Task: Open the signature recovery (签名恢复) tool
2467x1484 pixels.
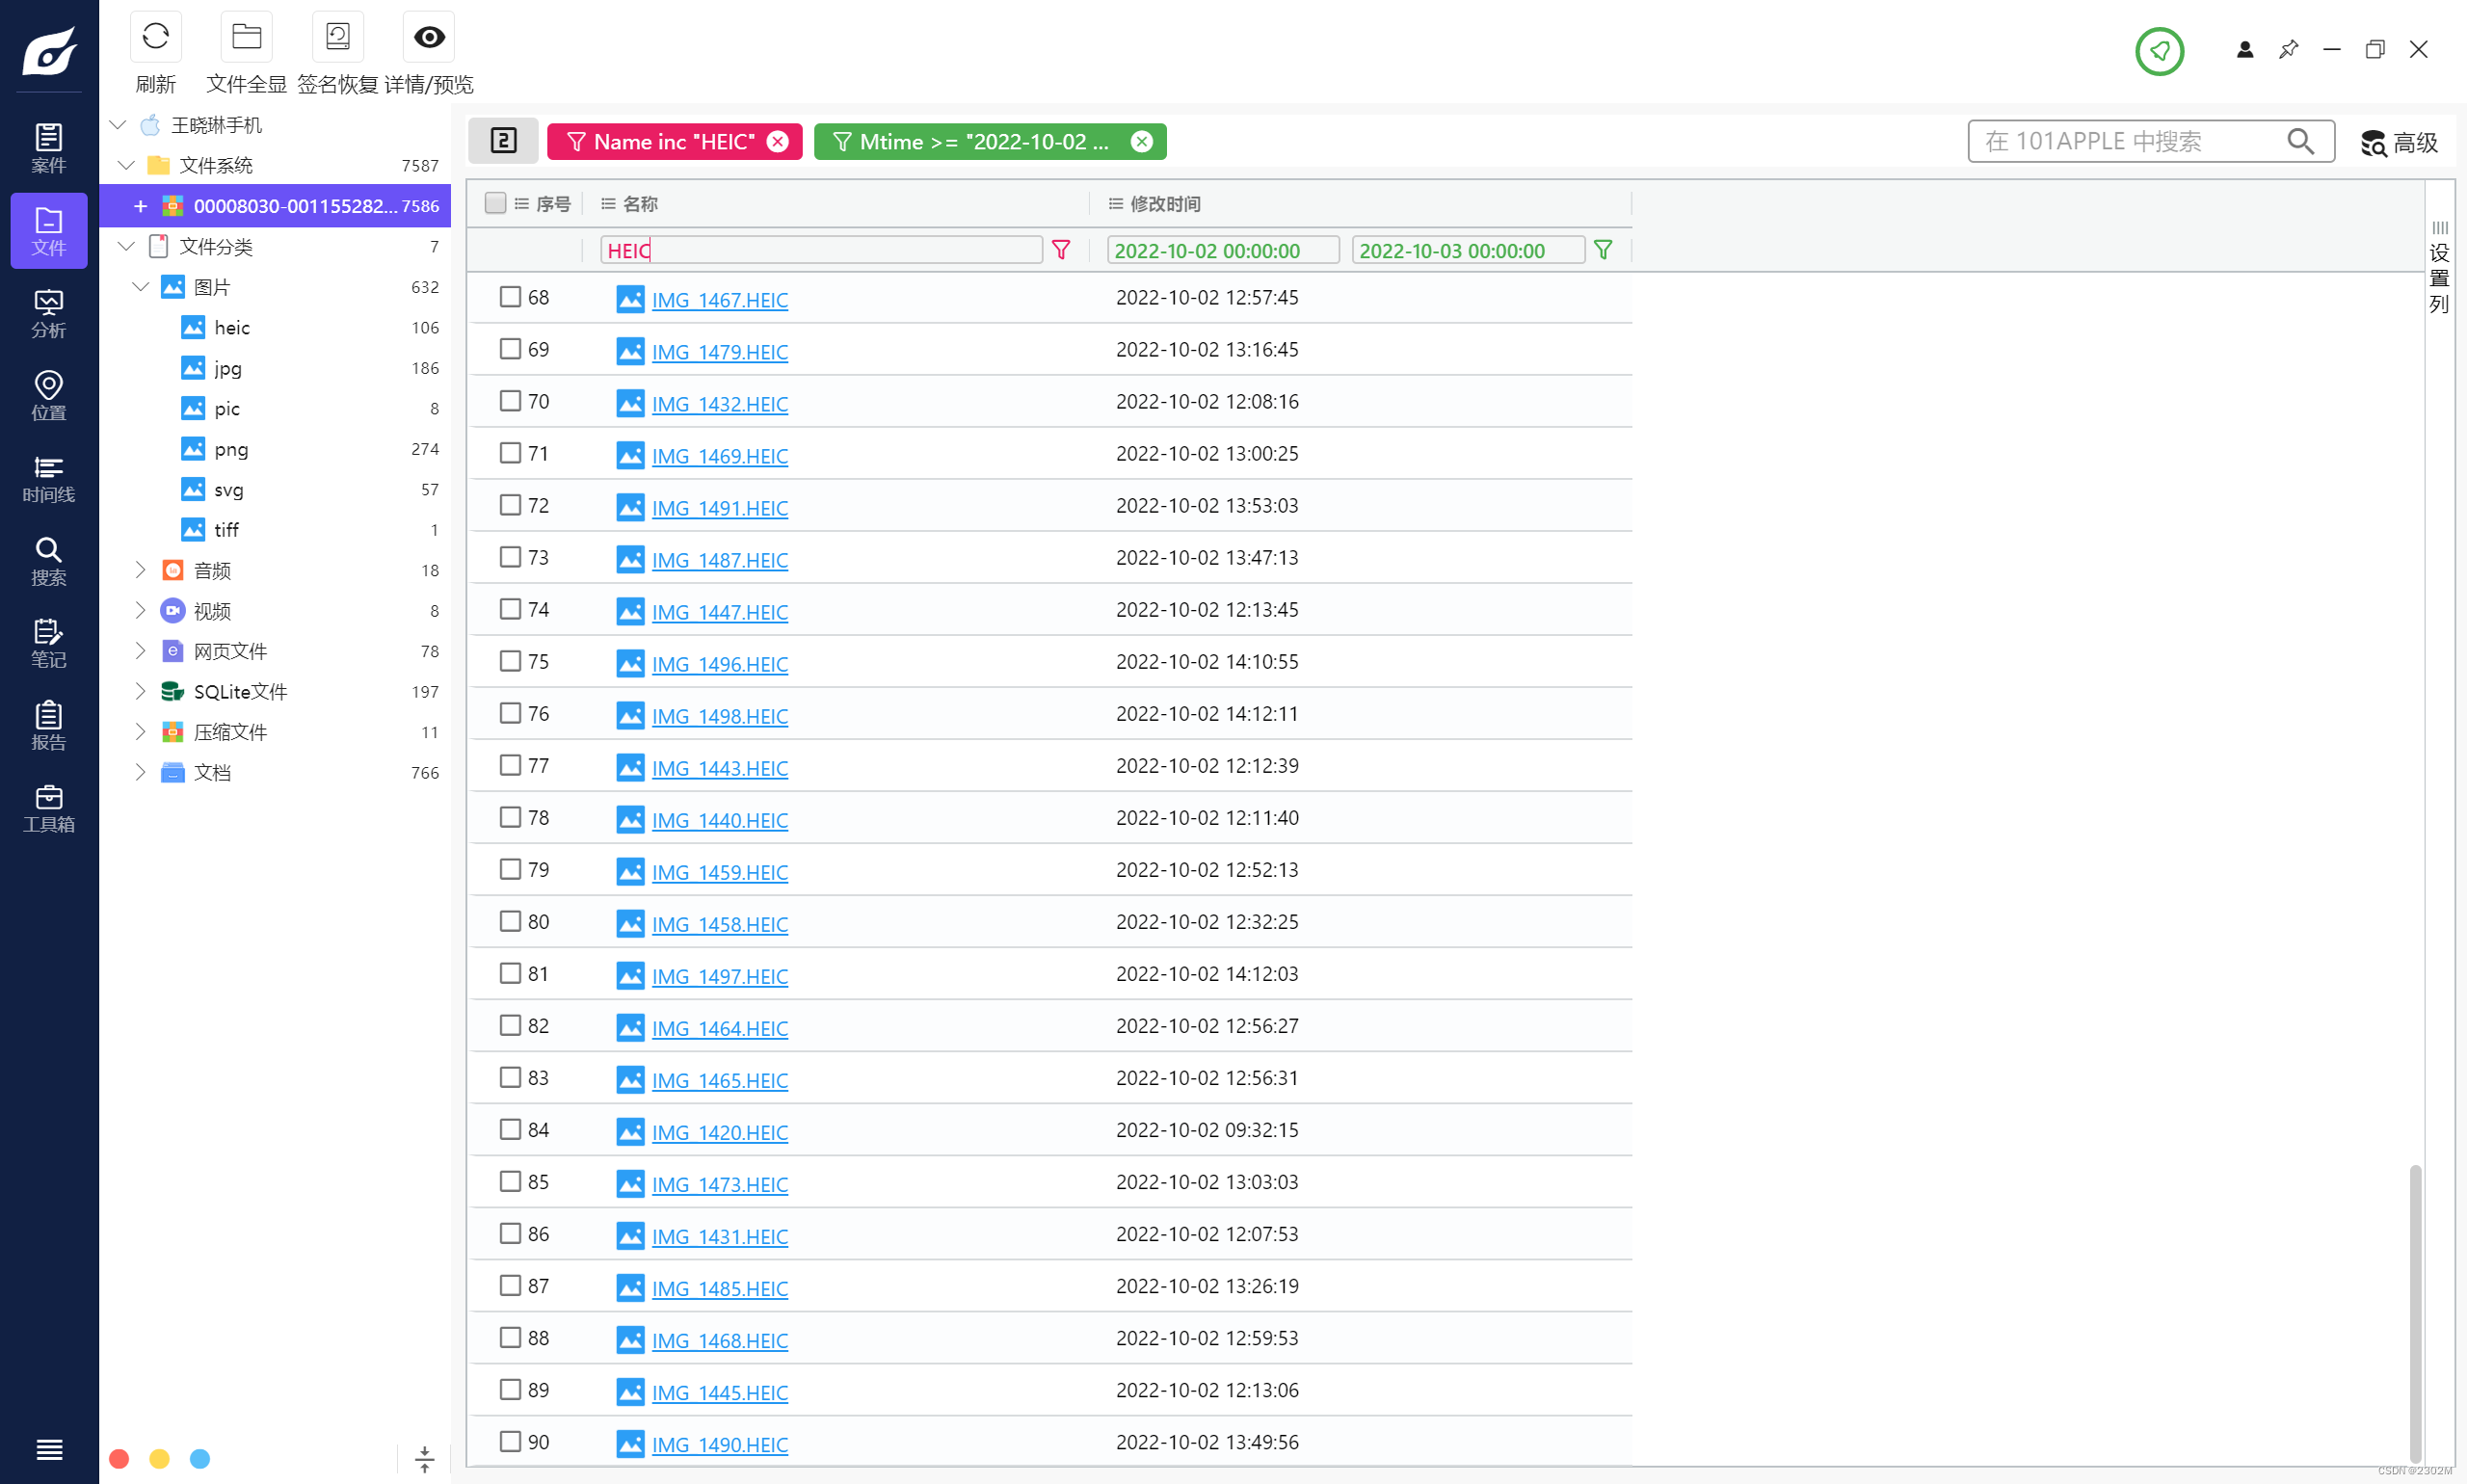Action: (337, 38)
